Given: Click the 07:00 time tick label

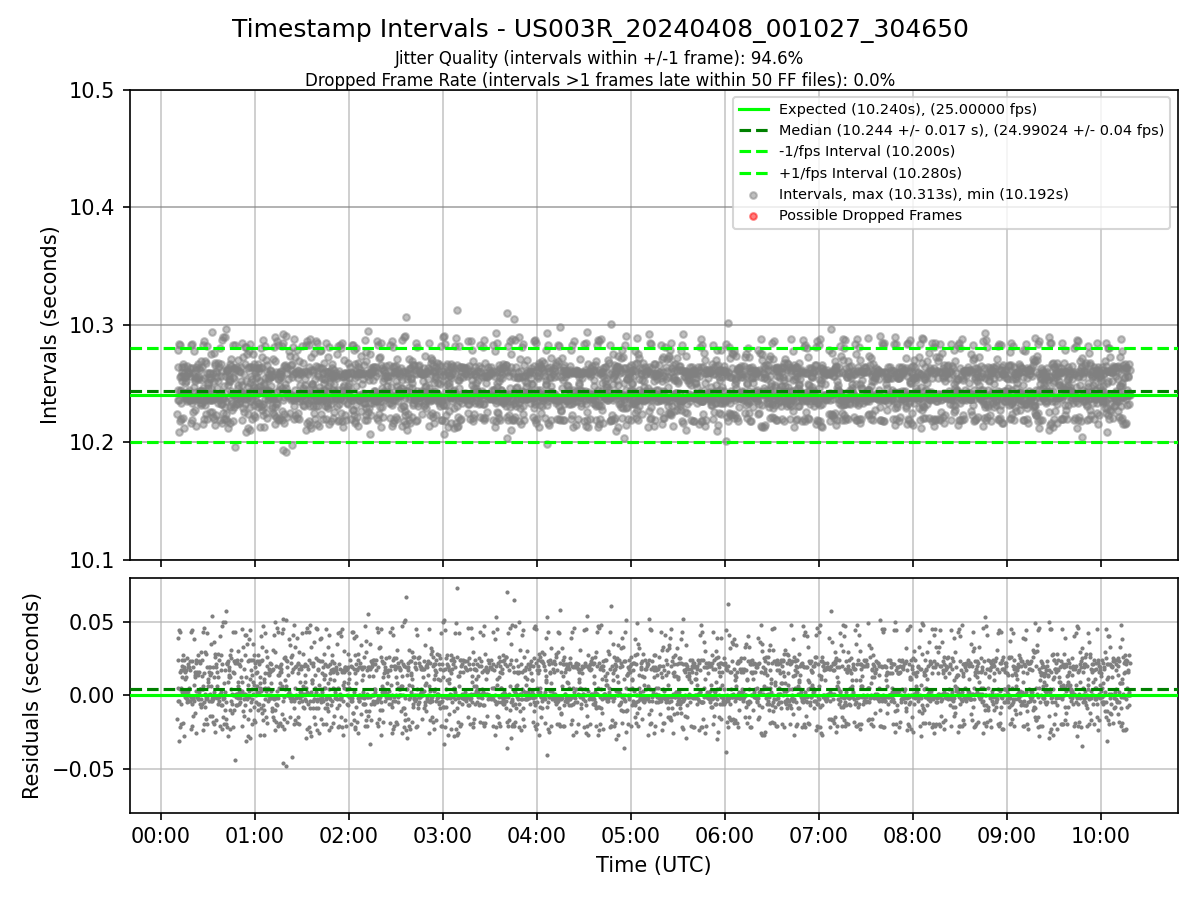Looking at the screenshot, I should click(819, 833).
